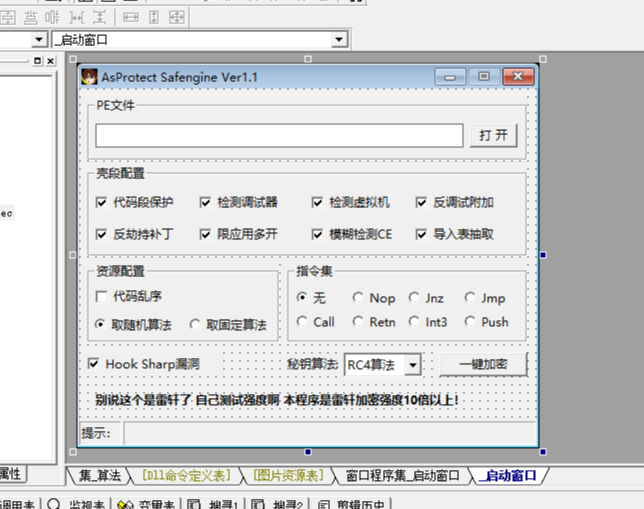Switch to the 窗口程序集_启动窗口 tab
Screen dimensions: 644x509
click(x=402, y=476)
